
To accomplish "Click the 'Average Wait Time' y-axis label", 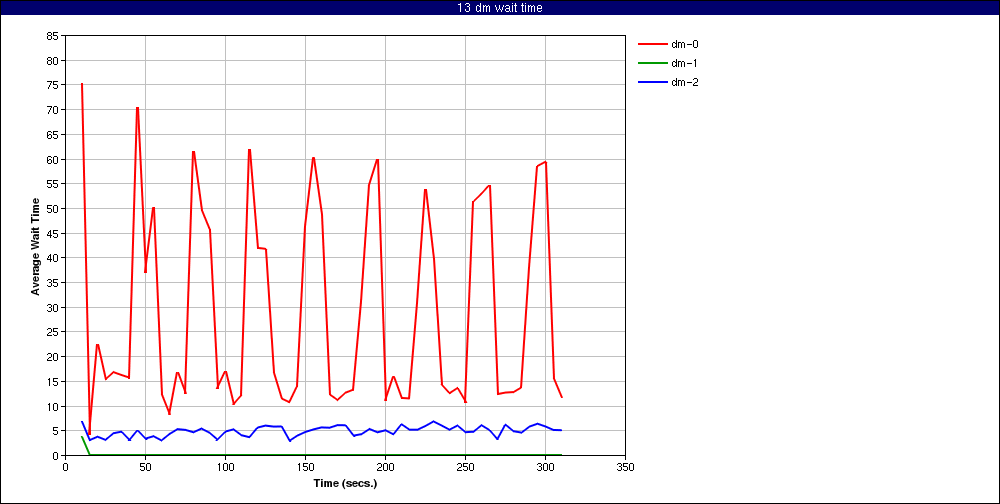I will pyautogui.click(x=36, y=246).
